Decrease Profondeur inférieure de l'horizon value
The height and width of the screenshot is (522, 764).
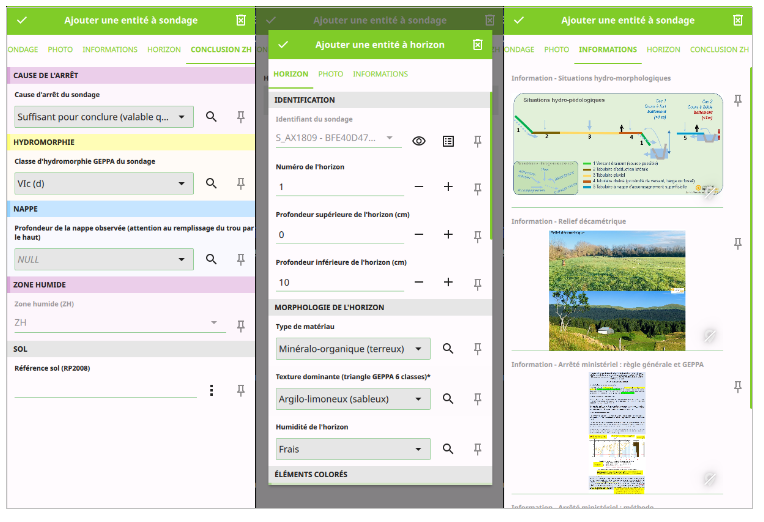(418, 283)
